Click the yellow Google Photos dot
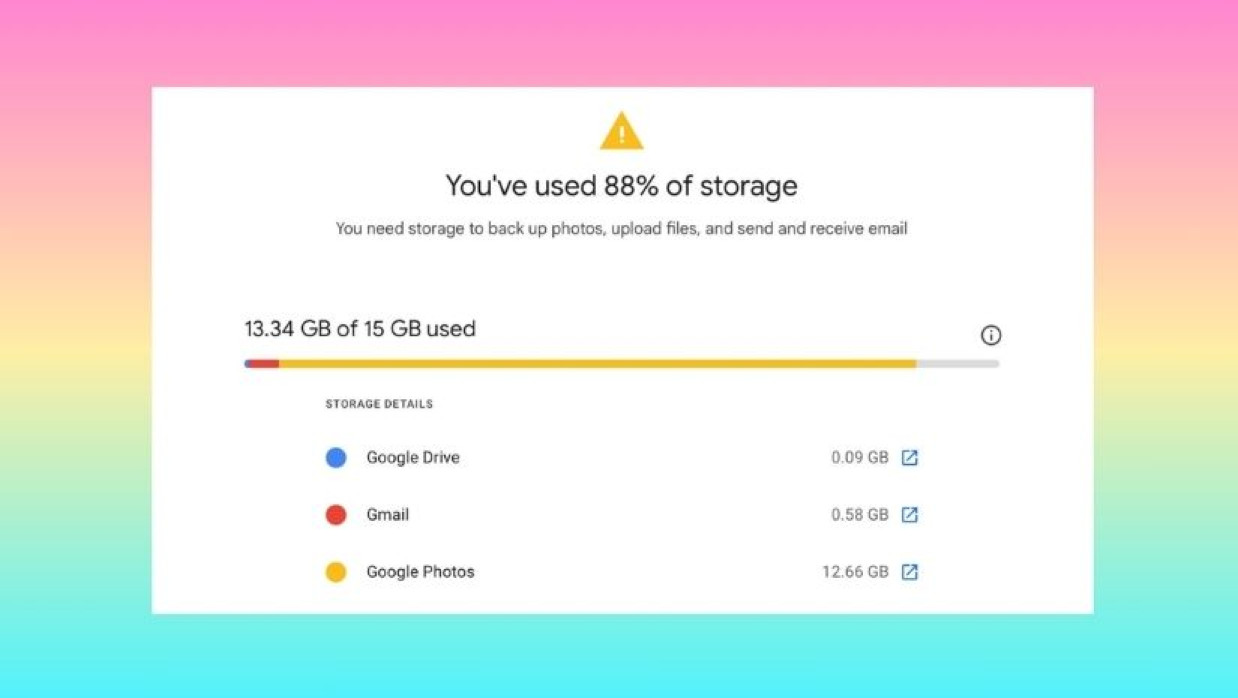Screen dimensions: 1238x698 pos(336,572)
